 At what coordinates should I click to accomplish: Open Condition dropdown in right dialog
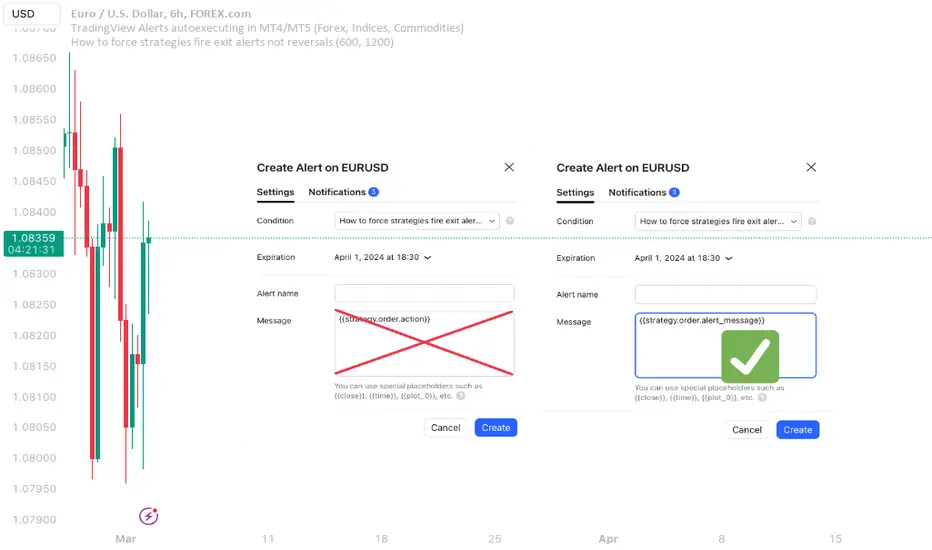718,221
